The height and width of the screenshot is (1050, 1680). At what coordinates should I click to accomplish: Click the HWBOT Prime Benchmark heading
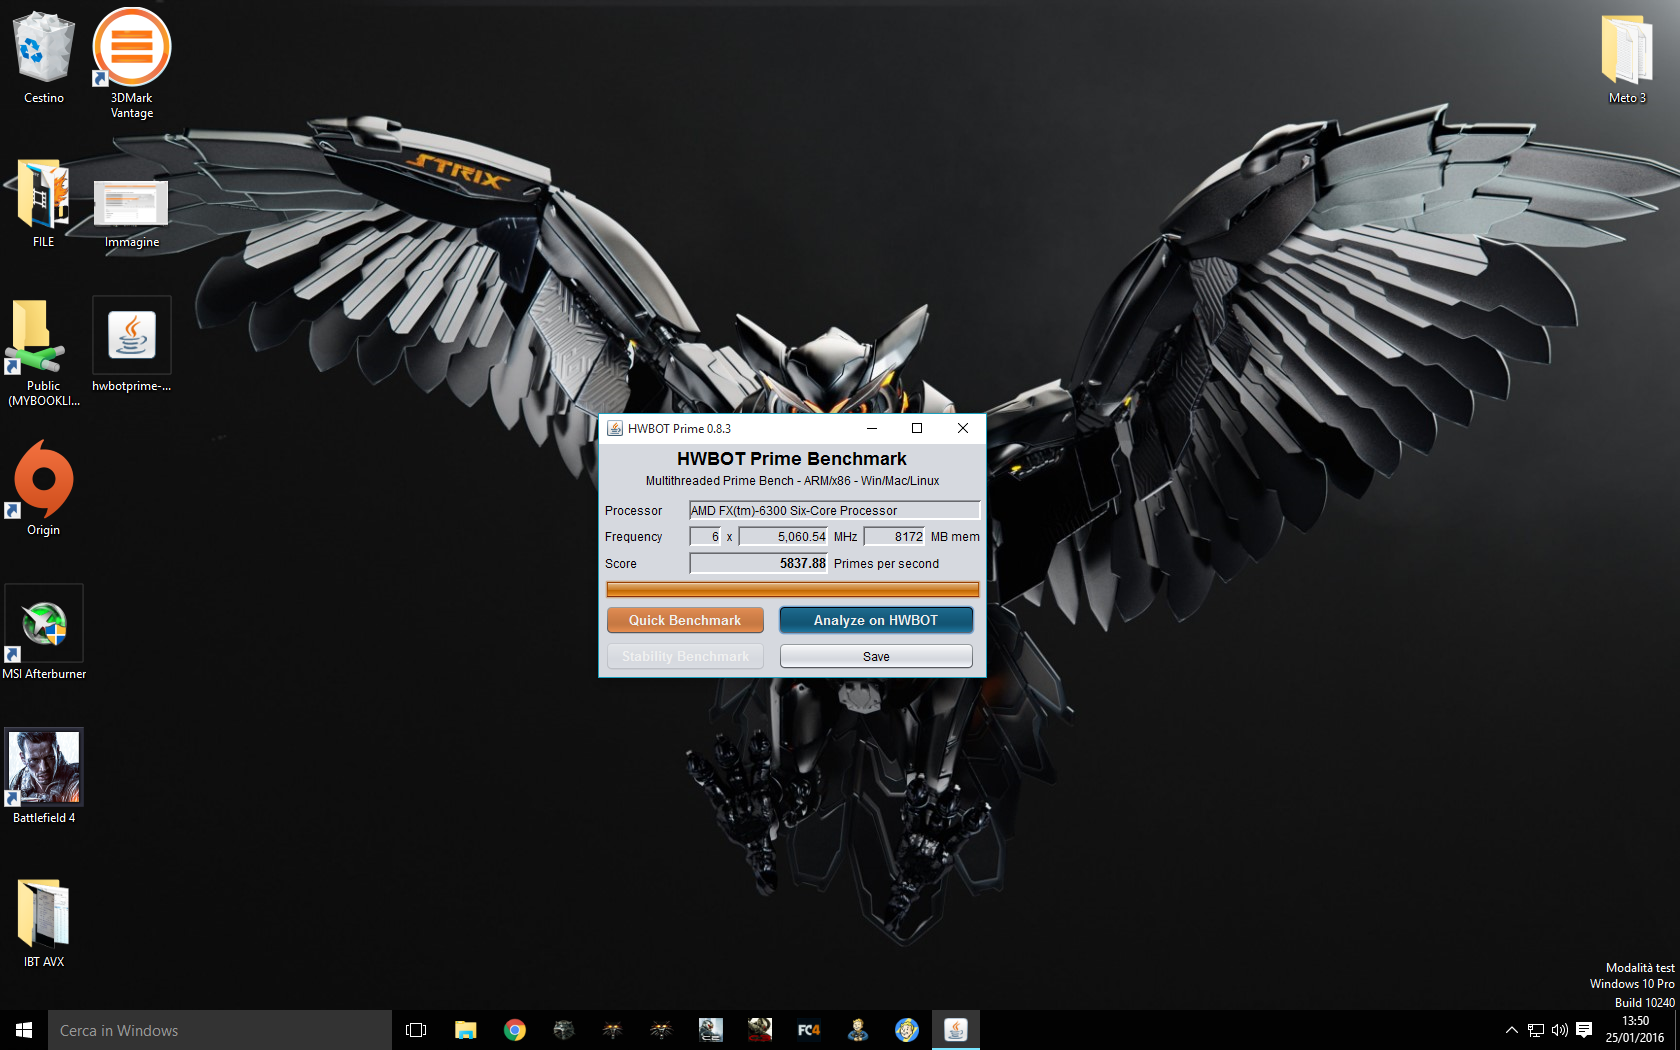[792, 459]
